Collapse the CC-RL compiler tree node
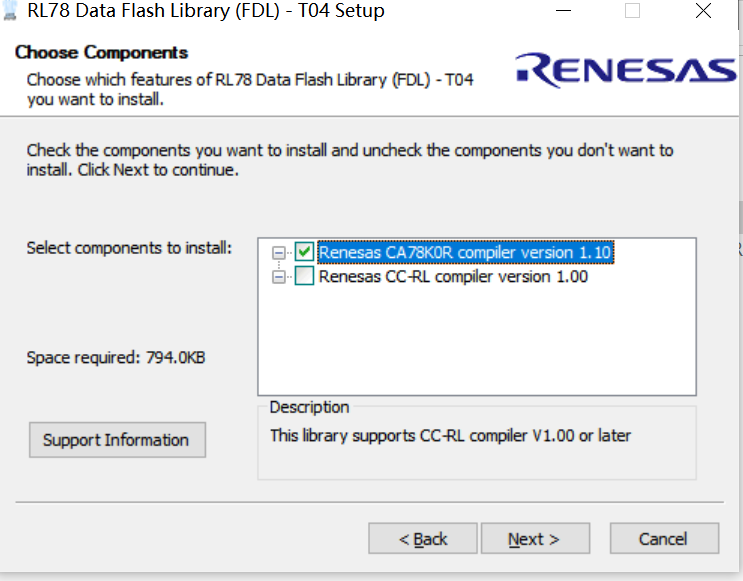Viewport: 743px width, 581px height. (279, 277)
